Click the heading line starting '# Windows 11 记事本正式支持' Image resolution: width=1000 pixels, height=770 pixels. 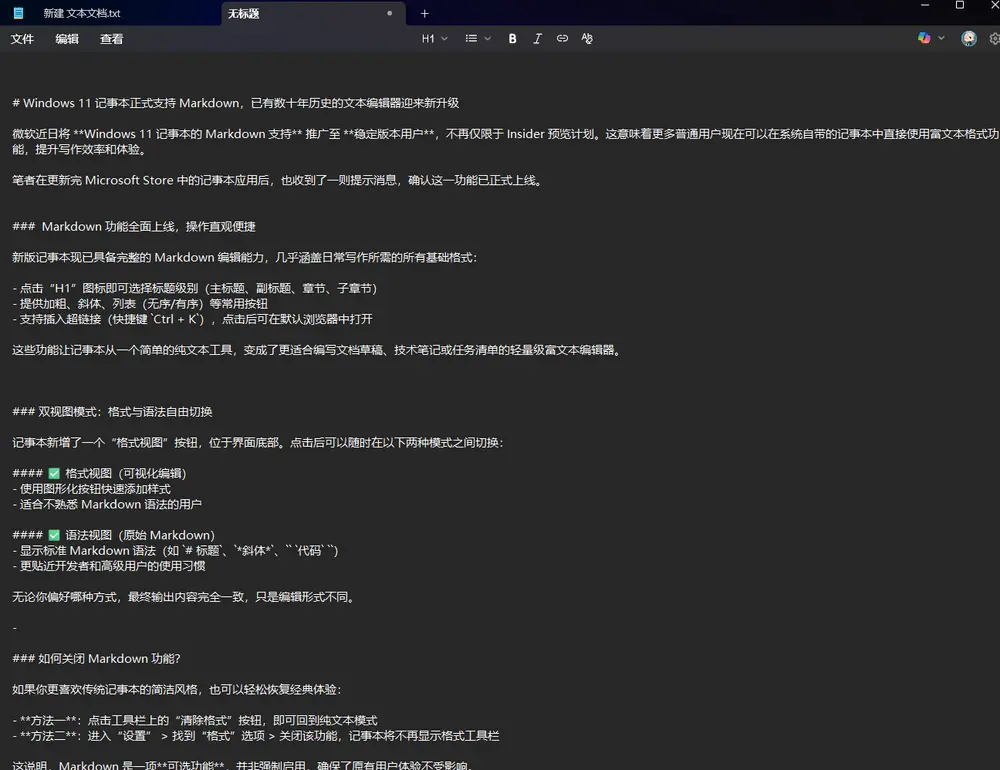pyautogui.click(x=236, y=103)
